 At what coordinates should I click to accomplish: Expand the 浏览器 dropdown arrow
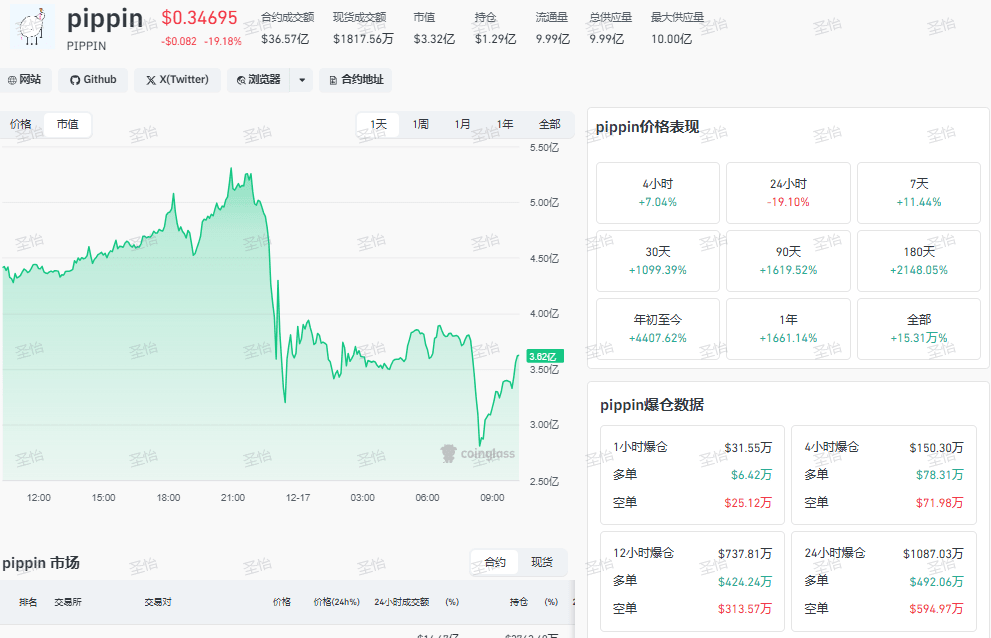[302, 80]
